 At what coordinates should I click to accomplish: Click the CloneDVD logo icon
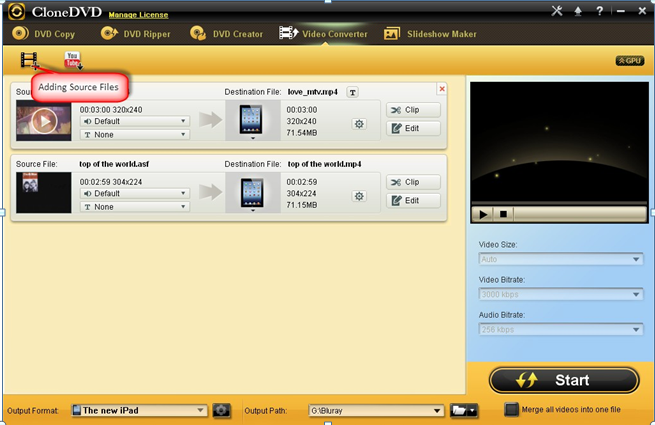pos(16,11)
